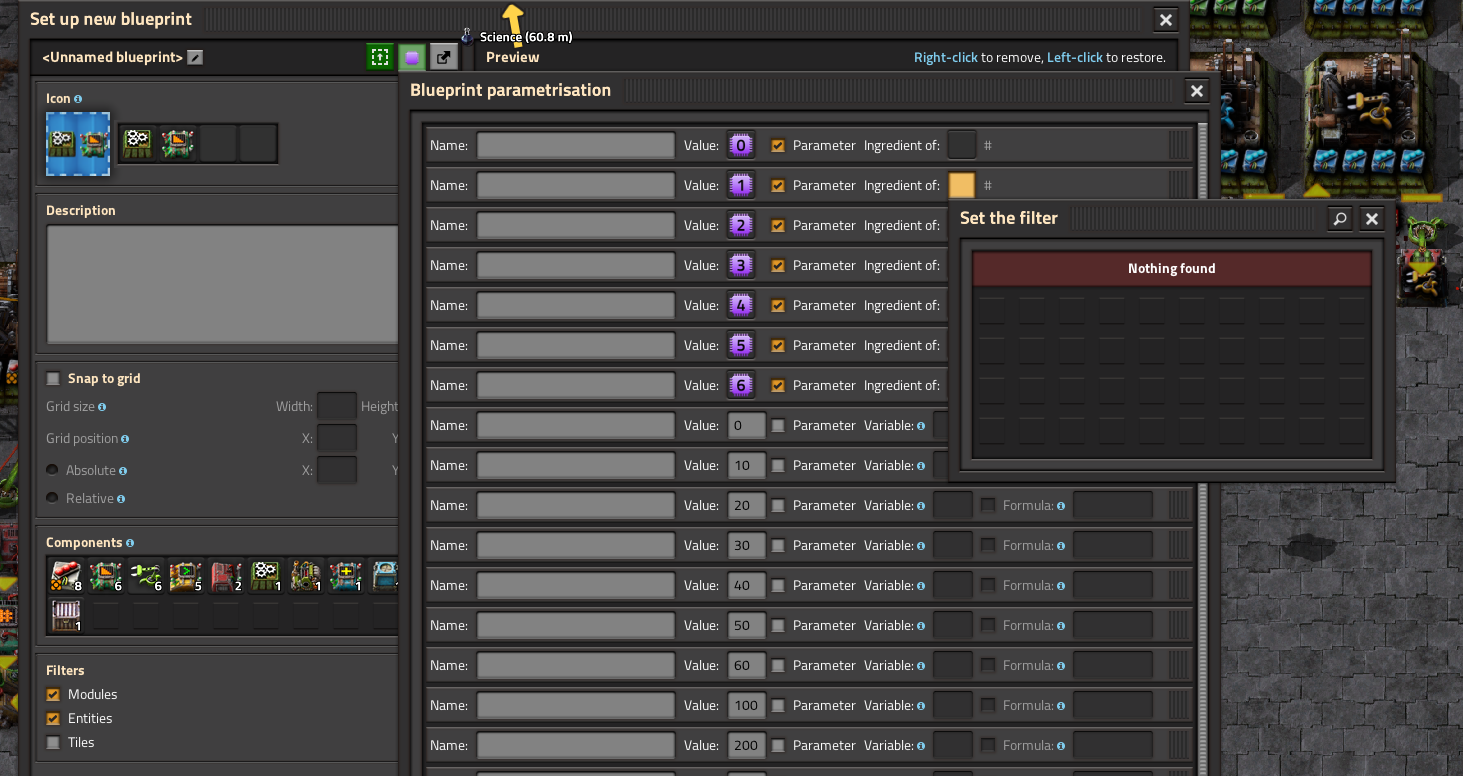
Task: Click the selector combinator component with count 6
Action: pos(105,576)
